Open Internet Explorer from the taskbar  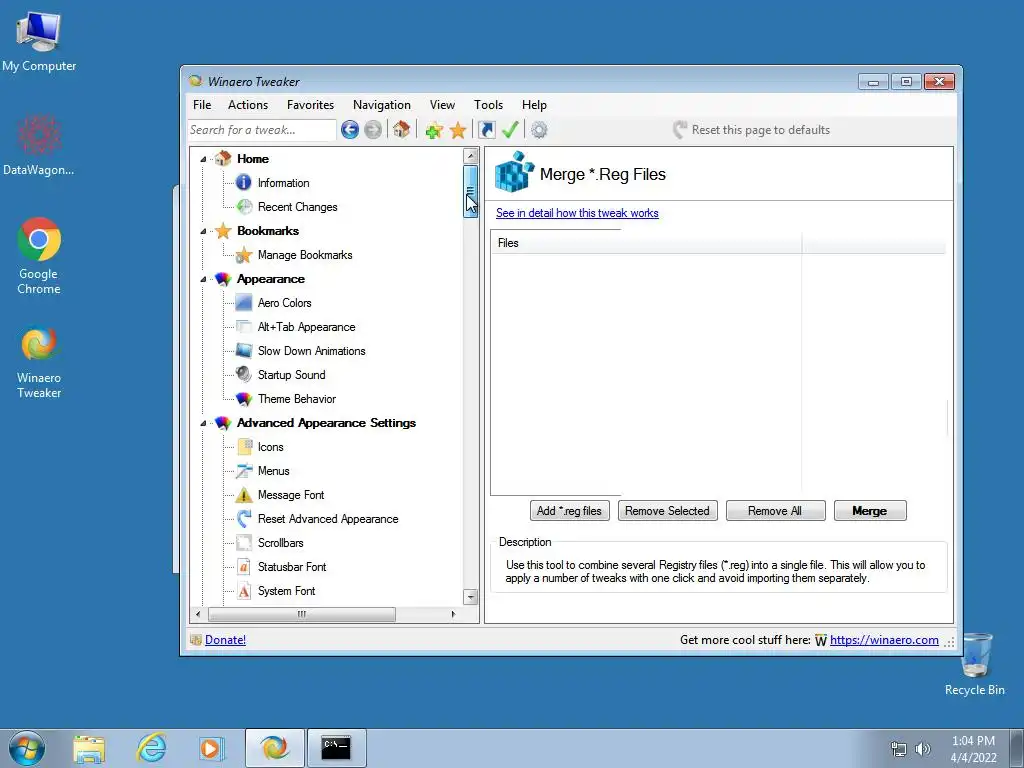pyautogui.click(x=151, y=748)
